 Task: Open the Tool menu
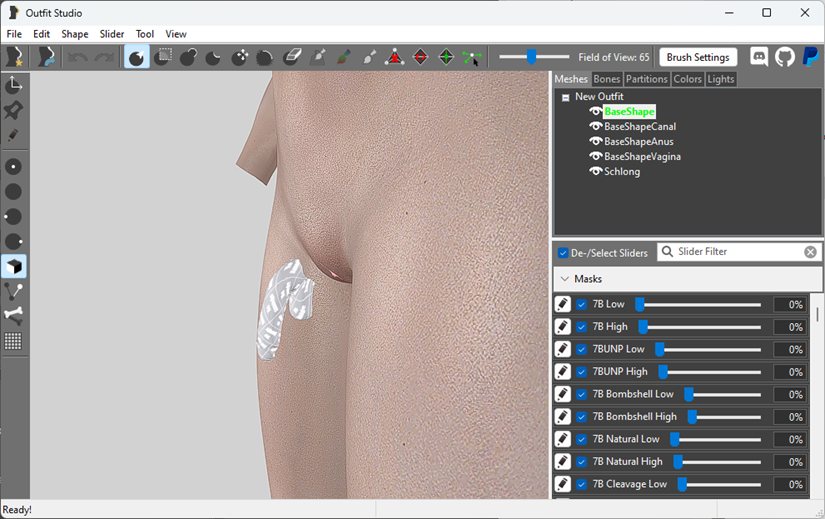click(145, 34)
